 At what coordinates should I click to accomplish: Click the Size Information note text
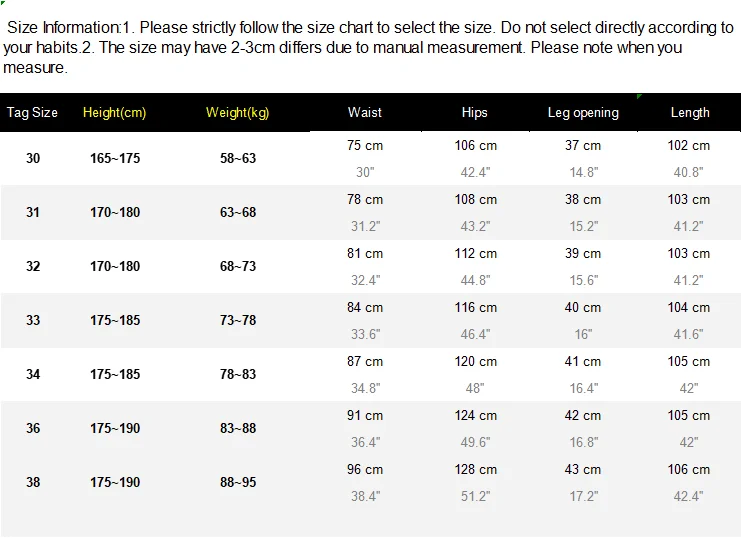click(369, 47)
